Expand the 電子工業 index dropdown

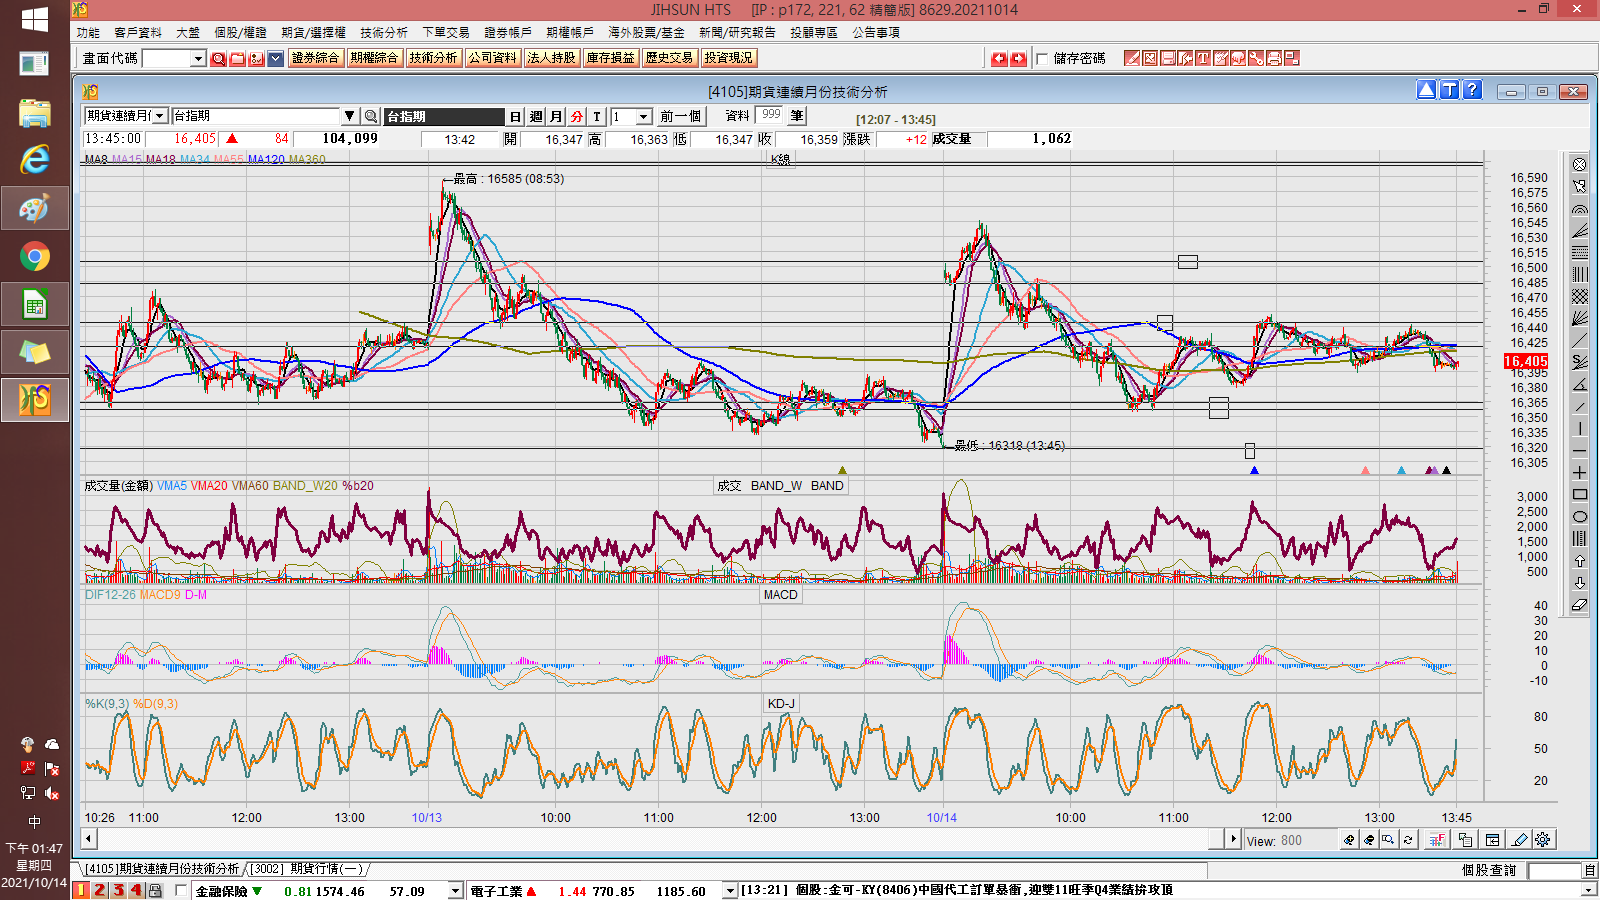point(730,891)
